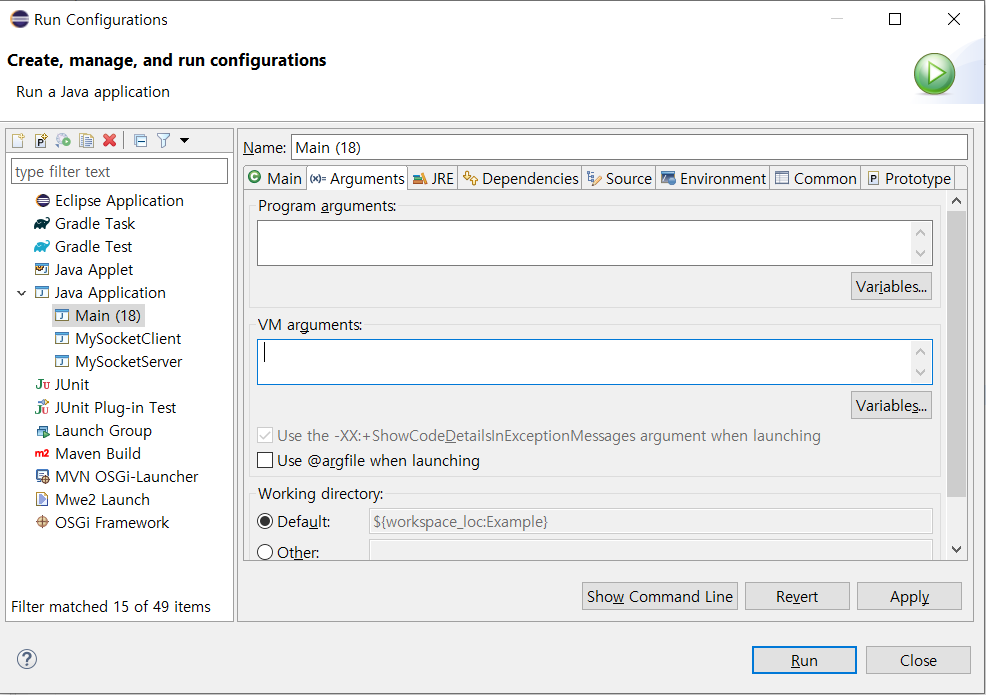Select JUnit launch type

click(62, 385)
